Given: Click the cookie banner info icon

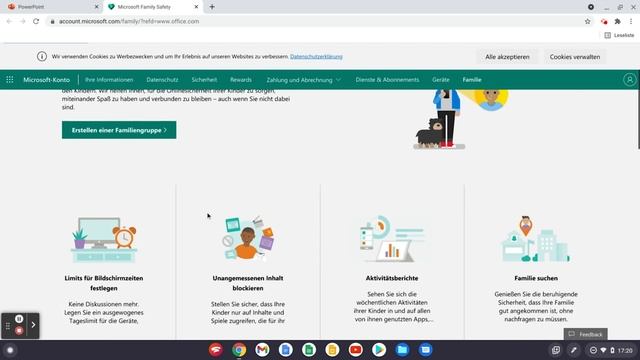Looking at the screenshot, I should tap(42, 56).
